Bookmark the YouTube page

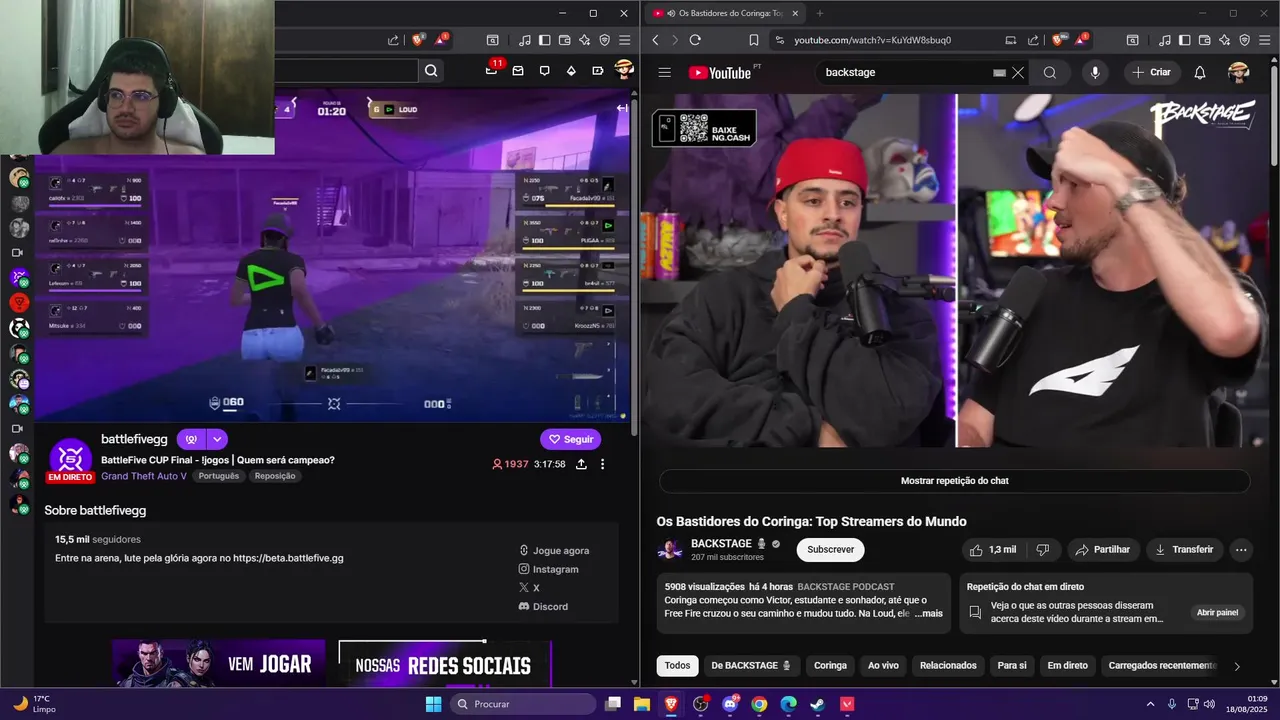pyautogui.click(x=754, y=40)
